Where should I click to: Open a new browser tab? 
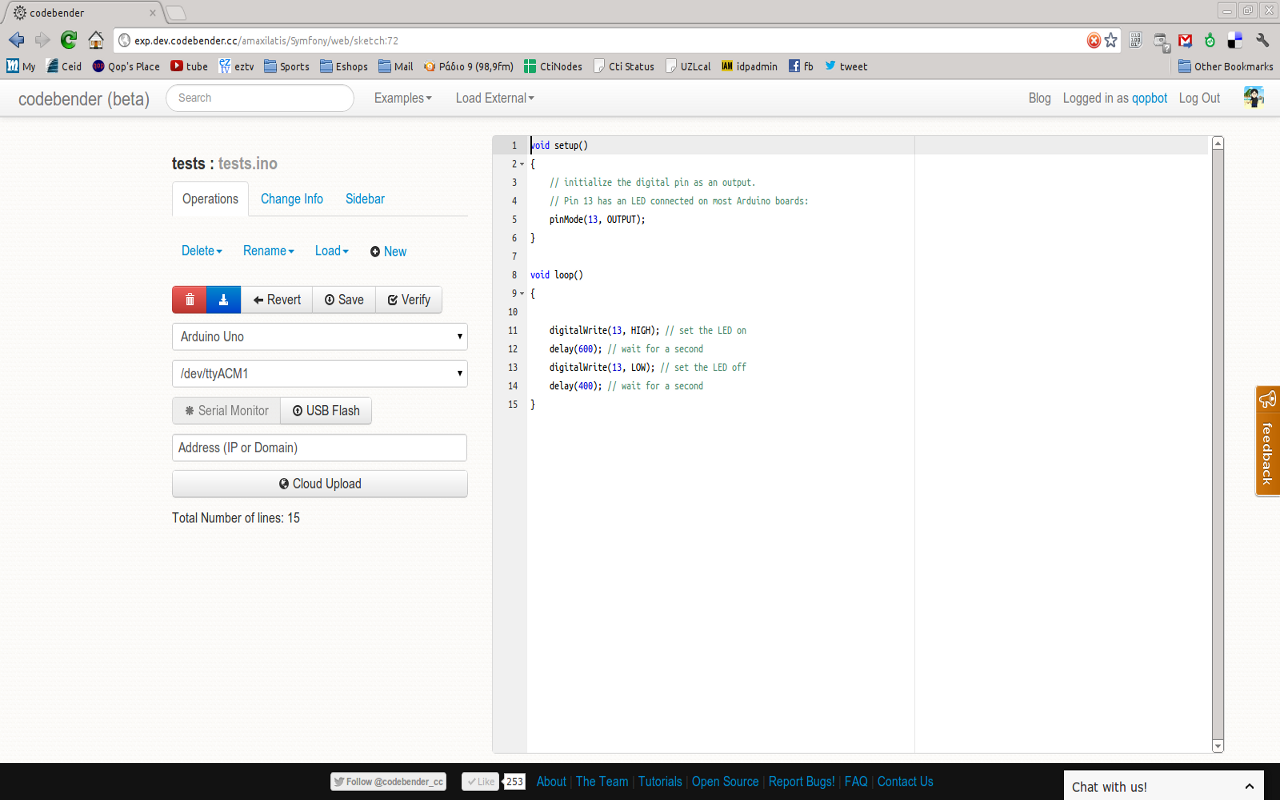(175, 13)
